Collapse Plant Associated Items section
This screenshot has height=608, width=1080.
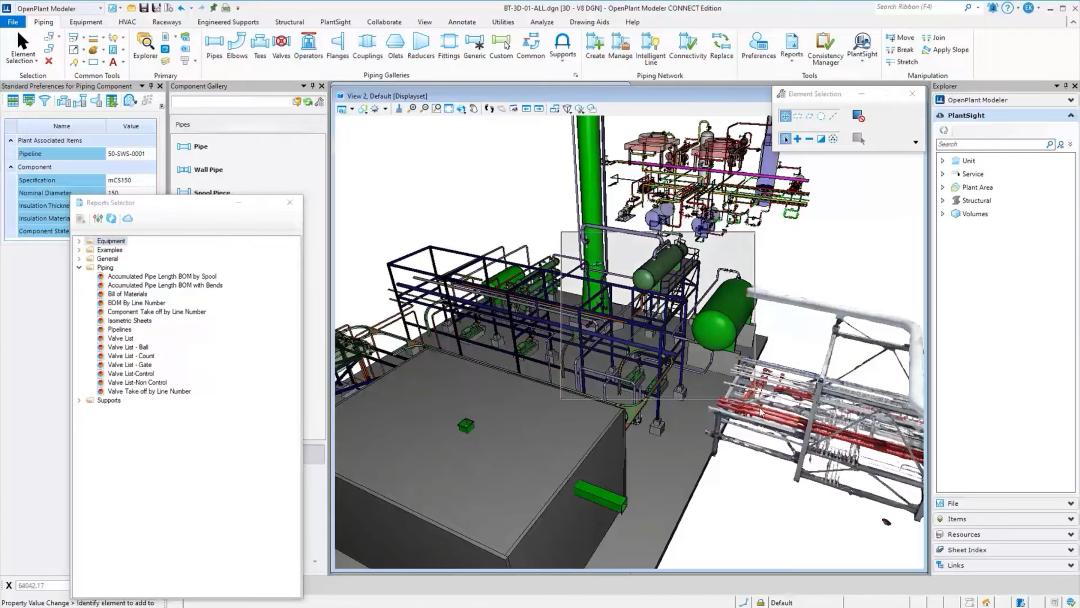pyautogui.click(x=11, y=140)
